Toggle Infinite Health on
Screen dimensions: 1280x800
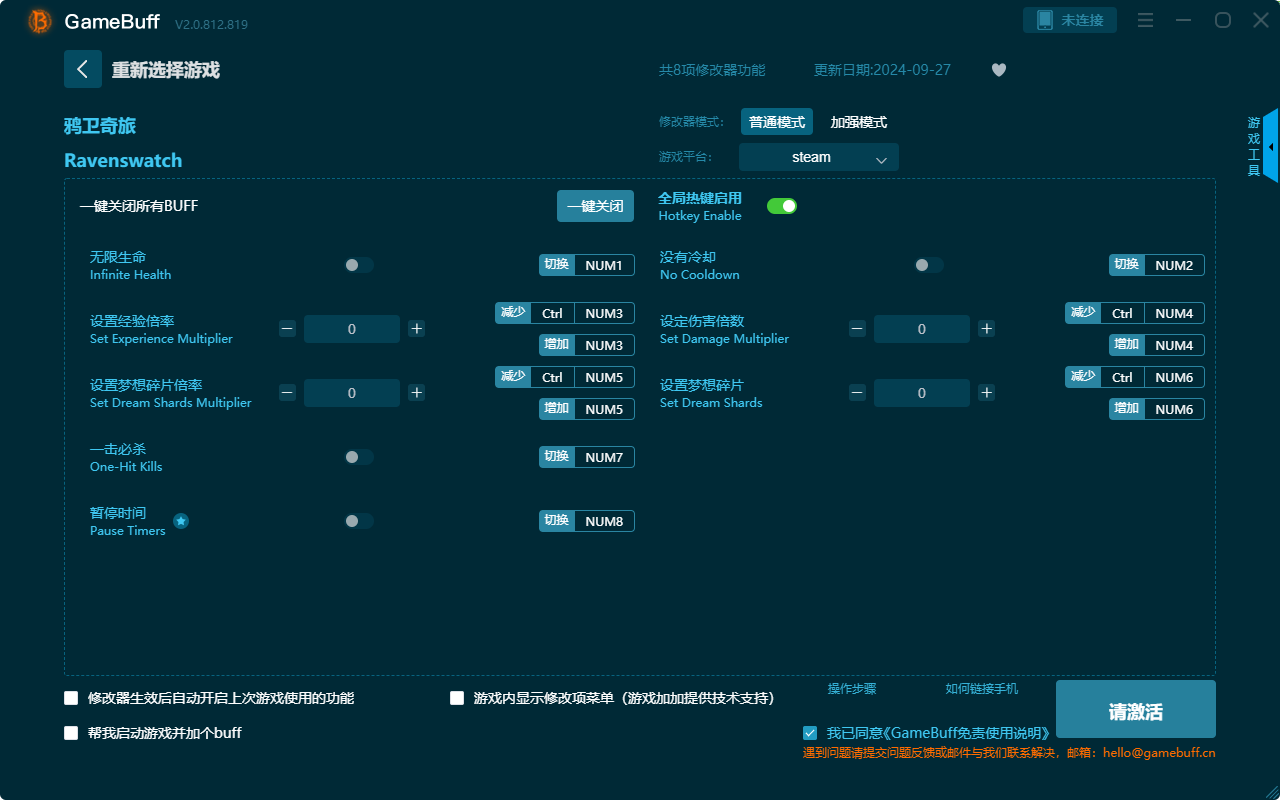tap(359, 264)
